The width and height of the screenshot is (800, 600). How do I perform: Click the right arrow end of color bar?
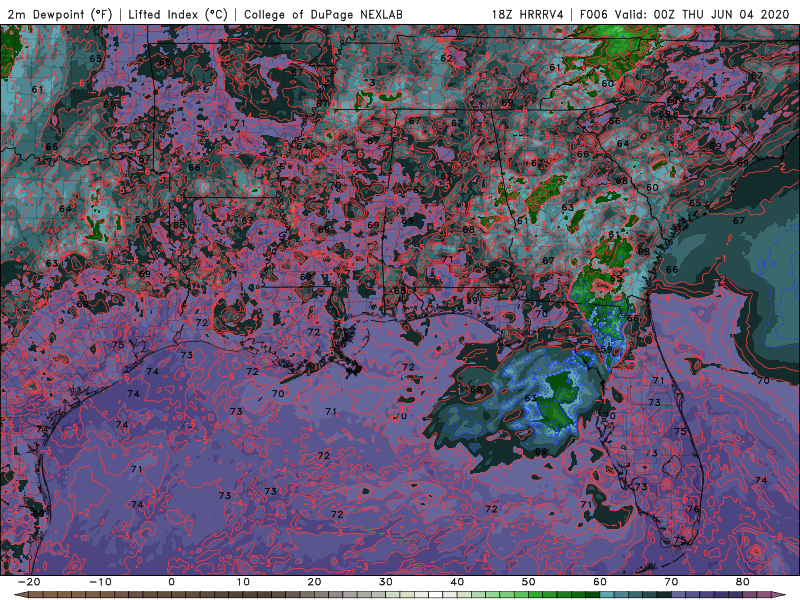pyautogui.click(x=781, y=595)
